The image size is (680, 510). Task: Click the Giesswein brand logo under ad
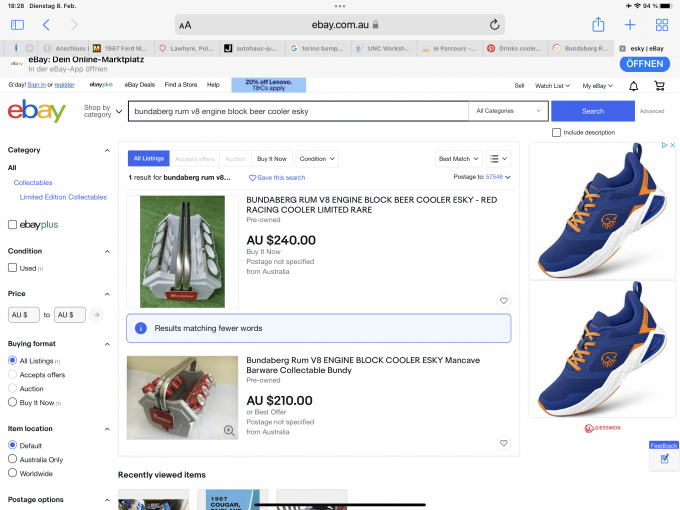coord(602,428)
